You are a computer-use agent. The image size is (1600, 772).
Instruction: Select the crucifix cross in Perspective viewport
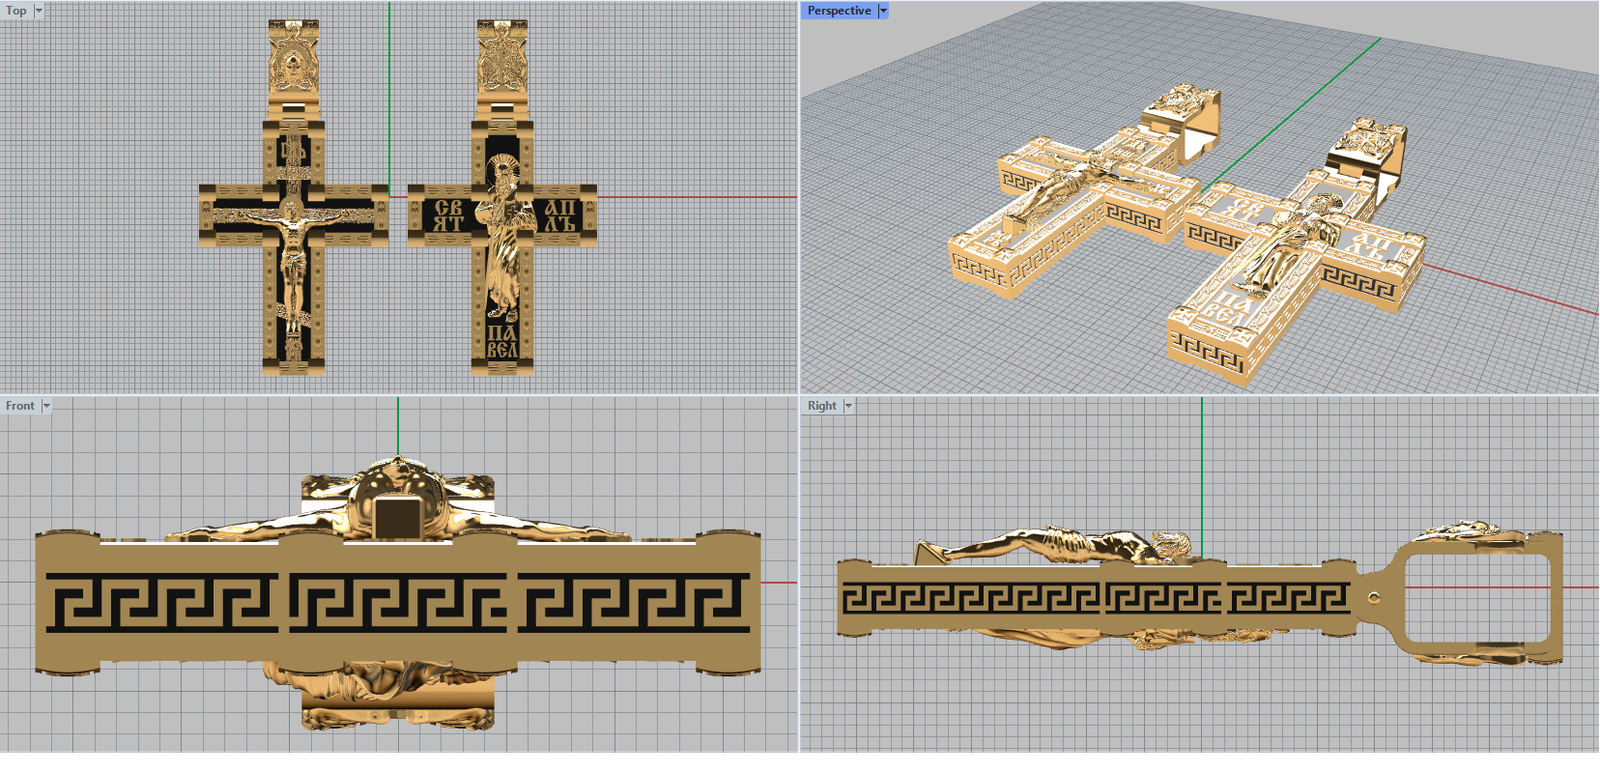1085,193
